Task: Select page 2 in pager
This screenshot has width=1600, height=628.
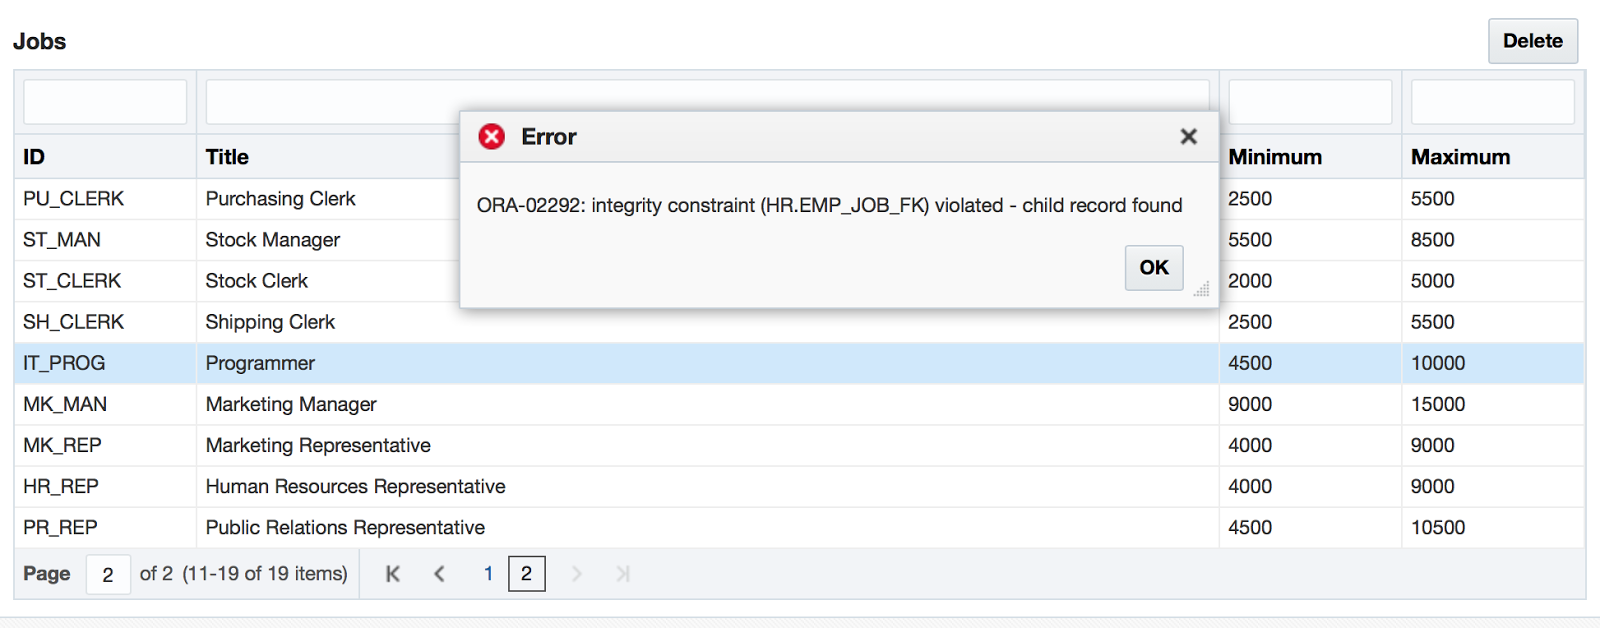Action: [x=526, y=574]
